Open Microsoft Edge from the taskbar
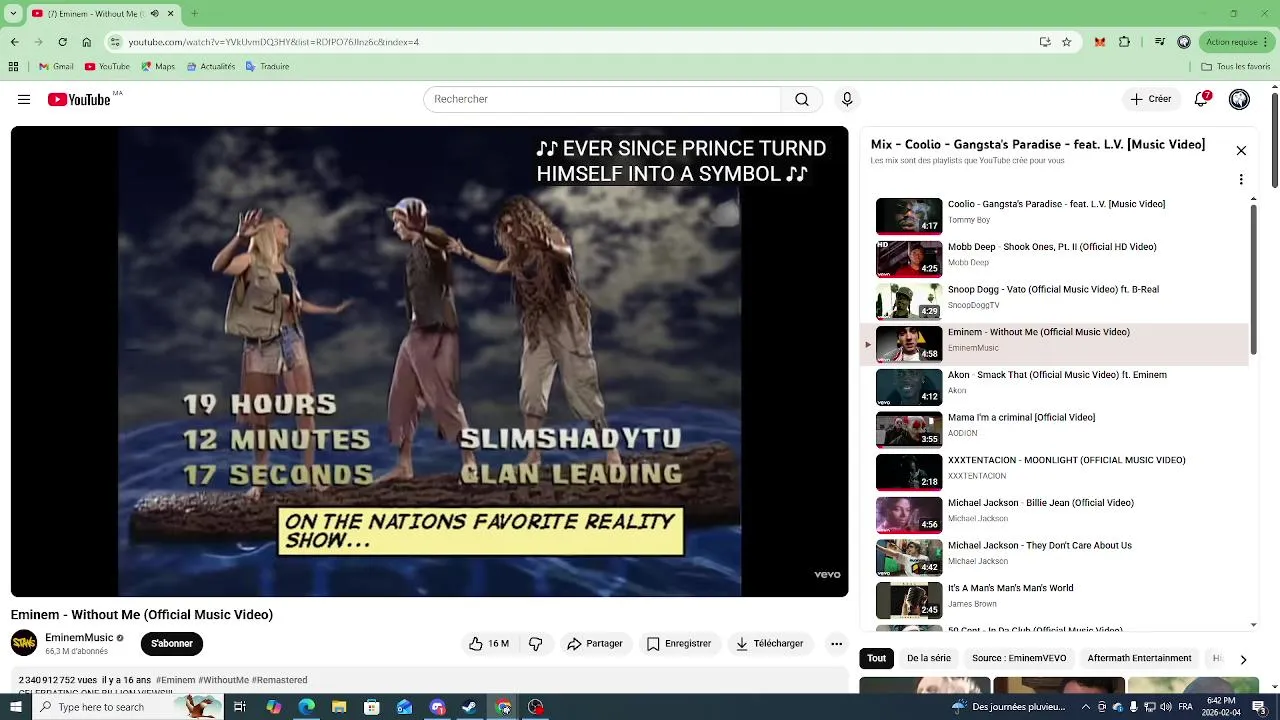Viewport: 1280px width, 720px height. pos(306,707)
